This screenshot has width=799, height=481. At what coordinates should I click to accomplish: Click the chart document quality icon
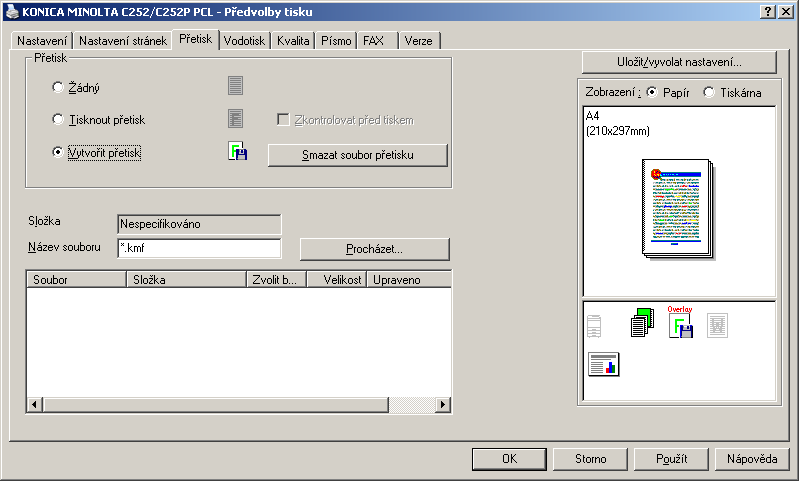pyautogui.click(x=604, y=364)
